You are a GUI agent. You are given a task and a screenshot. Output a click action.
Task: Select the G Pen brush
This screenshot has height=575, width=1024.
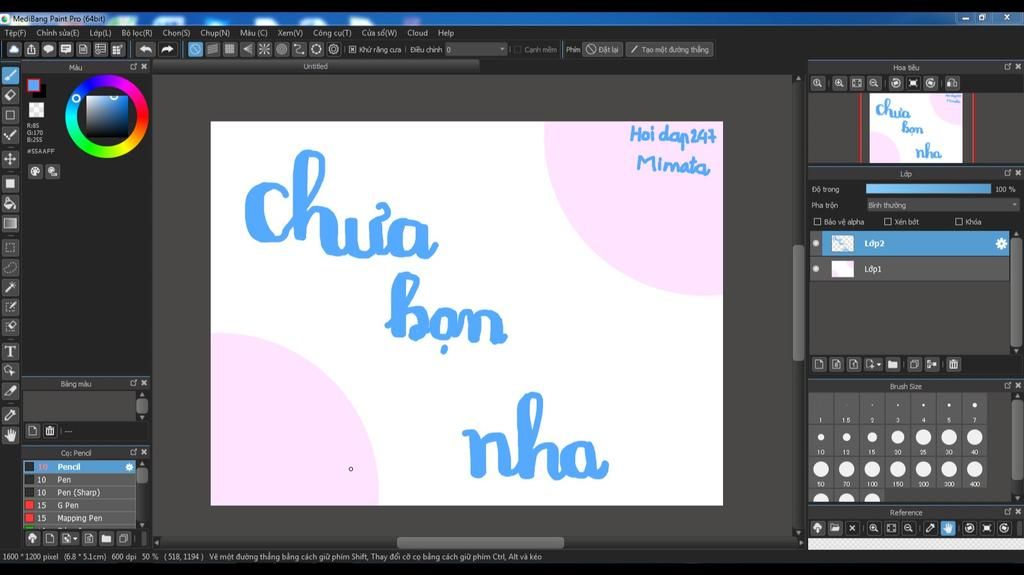pos(79,505)
